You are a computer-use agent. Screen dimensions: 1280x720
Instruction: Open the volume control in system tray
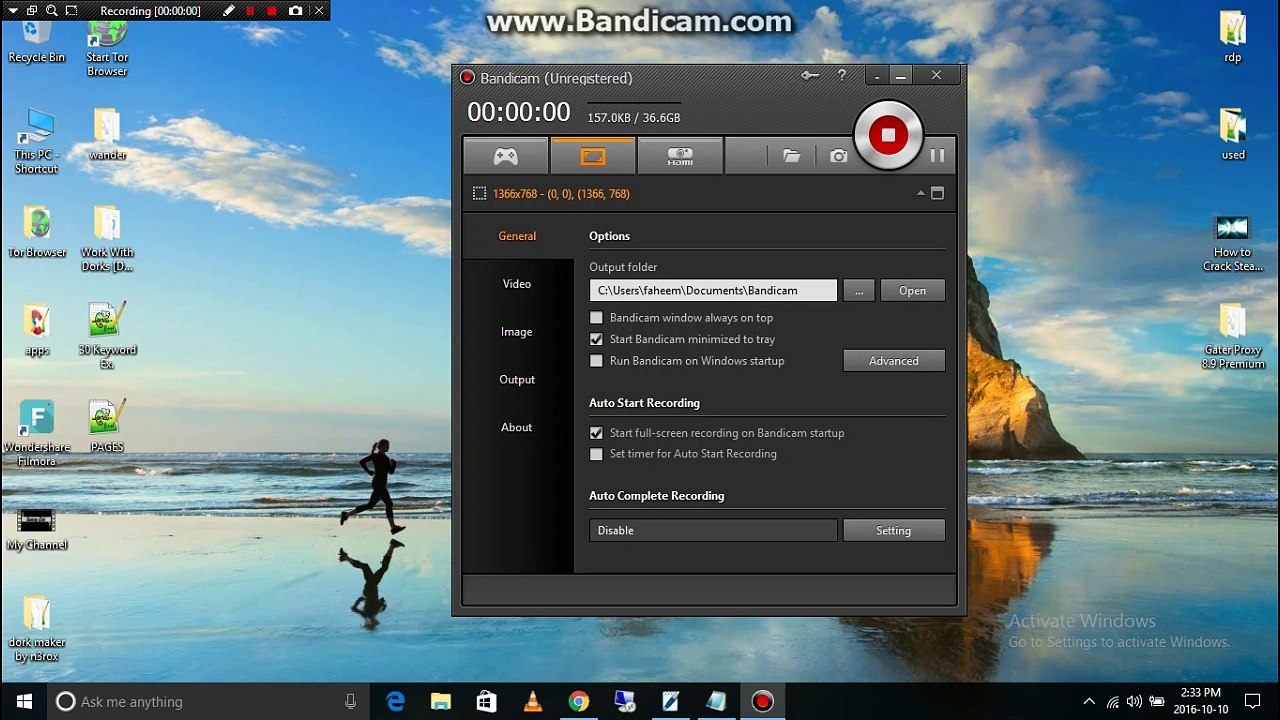pyautogui.click(x=1134, y=701)
